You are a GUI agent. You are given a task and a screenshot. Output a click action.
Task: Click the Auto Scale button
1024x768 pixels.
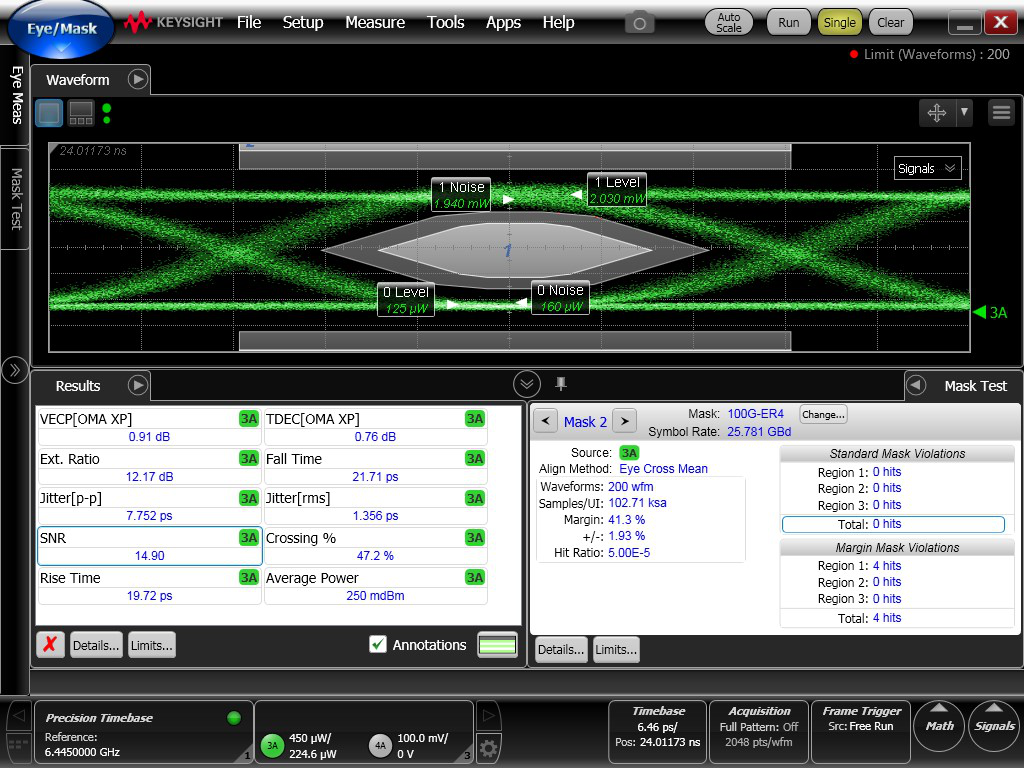(x=729, y=22)
